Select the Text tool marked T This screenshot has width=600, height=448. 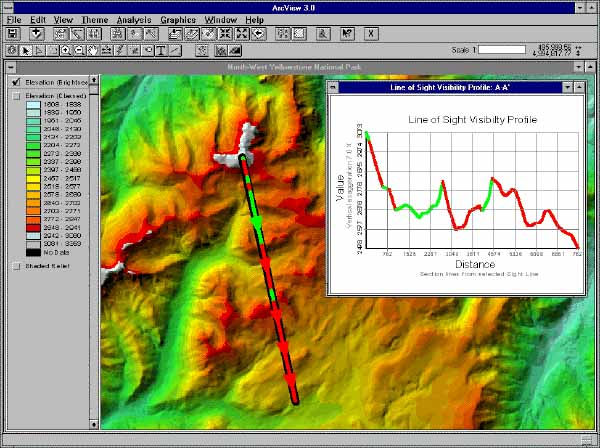pyautogui.click(x=160, y=49)
